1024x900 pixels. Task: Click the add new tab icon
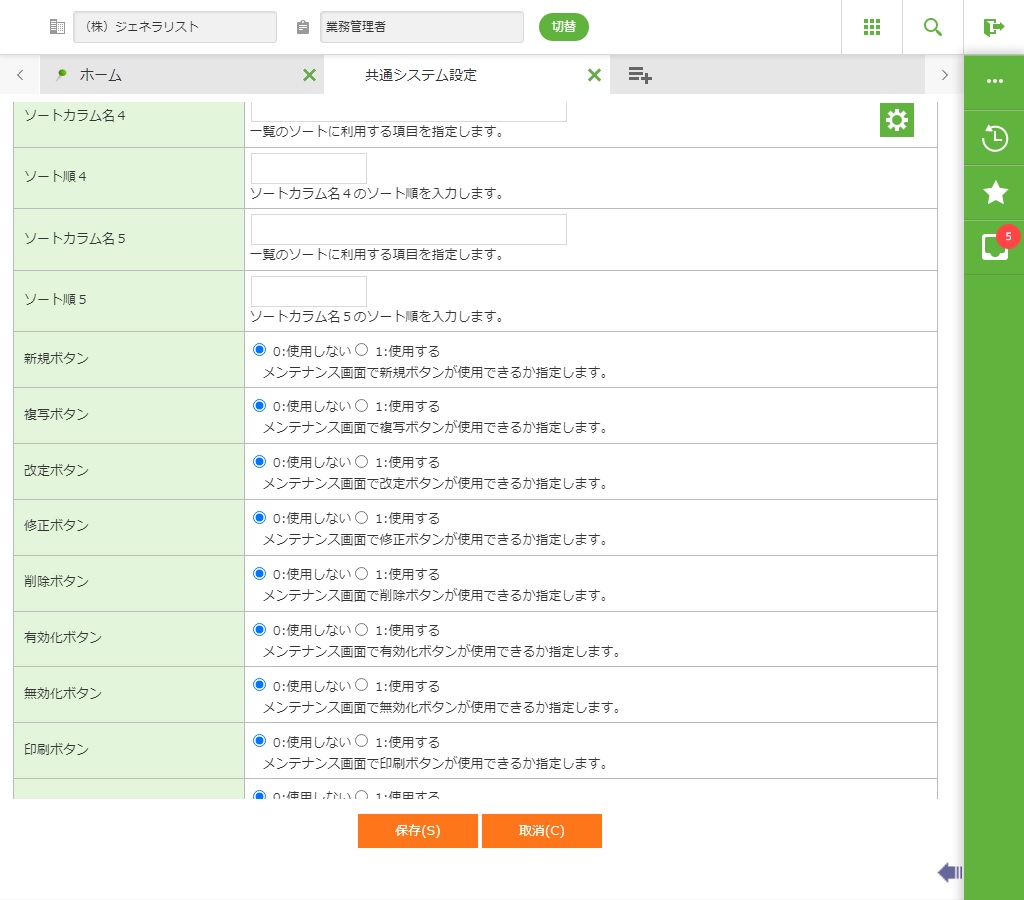pos(640,75)
